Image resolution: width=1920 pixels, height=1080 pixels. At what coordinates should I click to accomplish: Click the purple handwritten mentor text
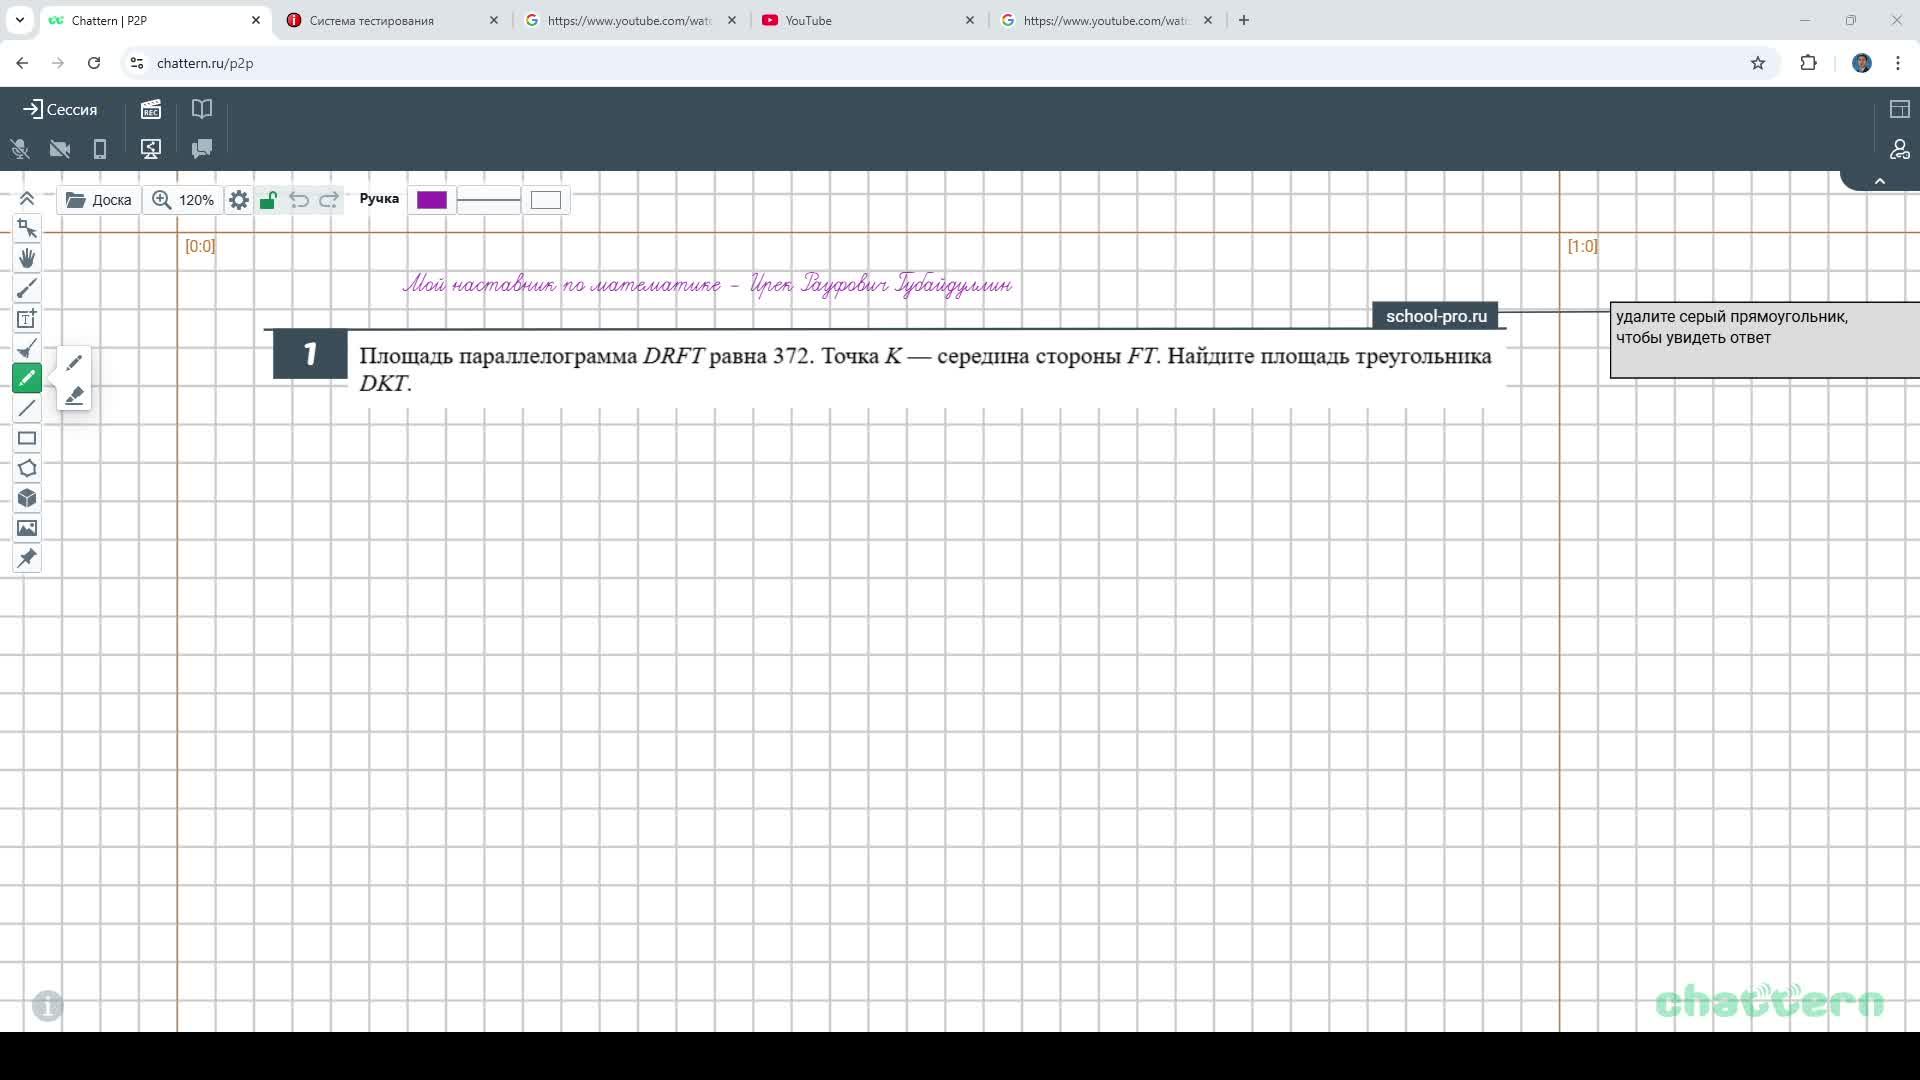707,284
